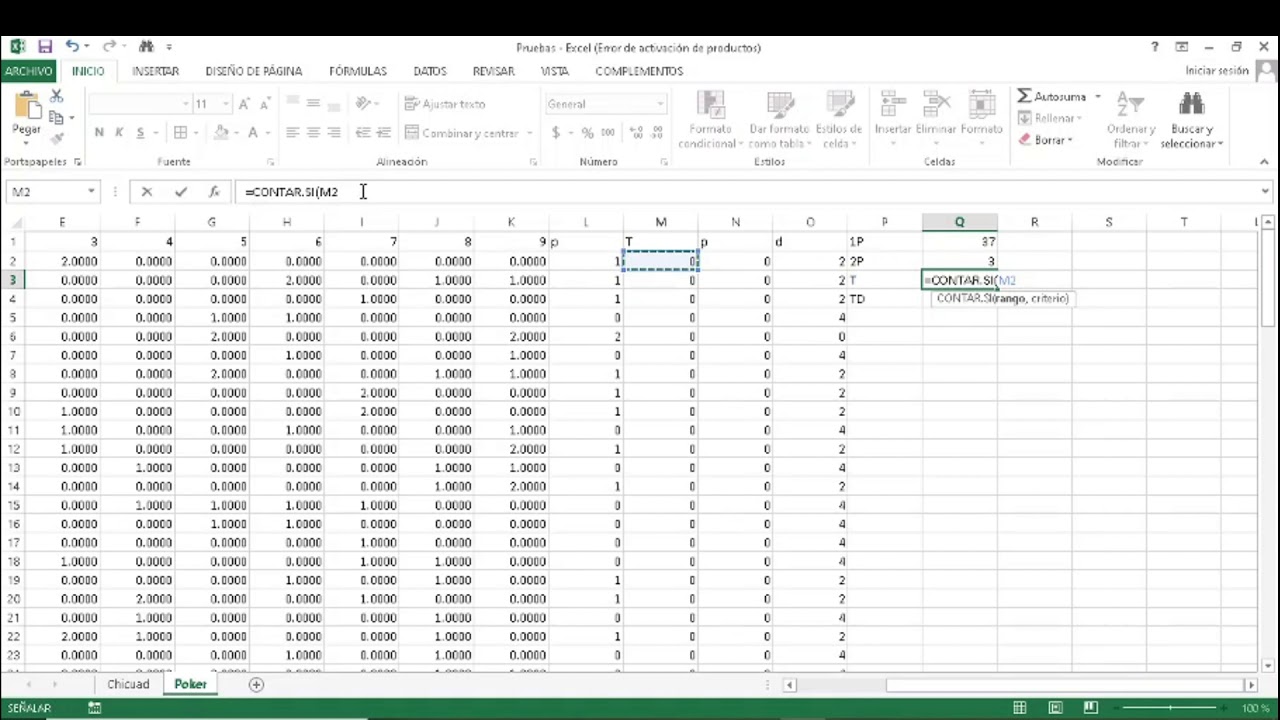This screenshot has height=720, width=1280.
Task: Switch to the DATOS tab
Action: (x=430, y=71)
